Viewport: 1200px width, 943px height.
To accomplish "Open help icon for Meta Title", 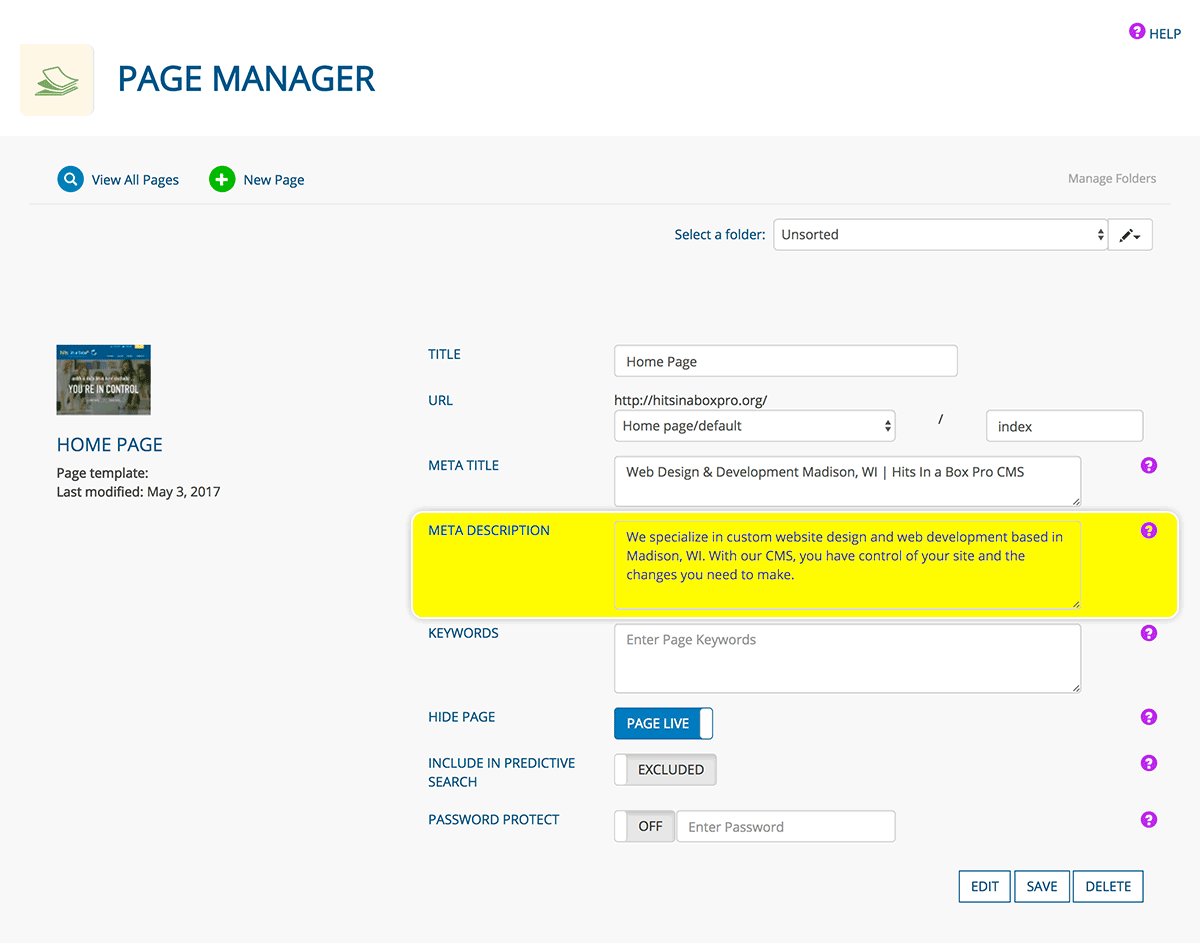I will [x=1149, y=465].
